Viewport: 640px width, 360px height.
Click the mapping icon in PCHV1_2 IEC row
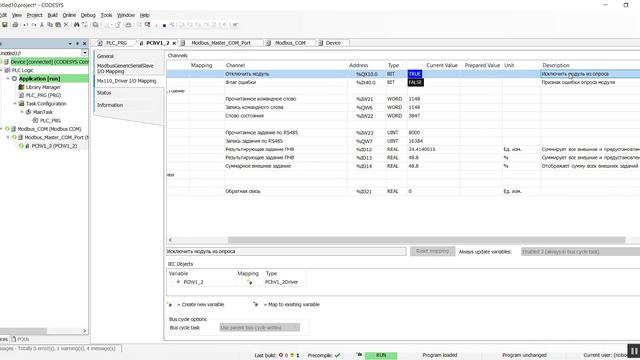pyautogui.click(x=250, y=282)
